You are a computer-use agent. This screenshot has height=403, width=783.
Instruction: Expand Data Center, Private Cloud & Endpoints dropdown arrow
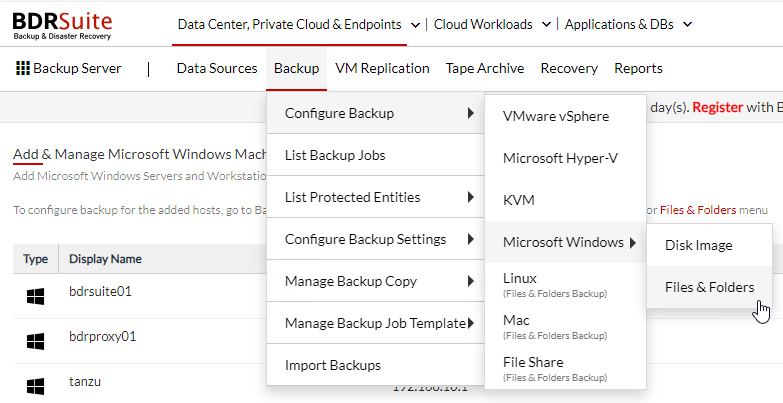click(x=415, y=25)
